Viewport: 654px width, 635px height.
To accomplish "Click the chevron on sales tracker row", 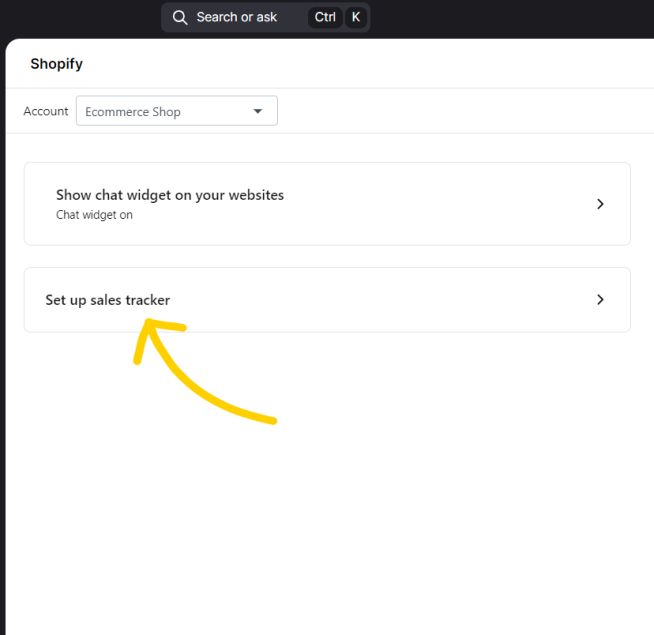I will pos(600,300).
